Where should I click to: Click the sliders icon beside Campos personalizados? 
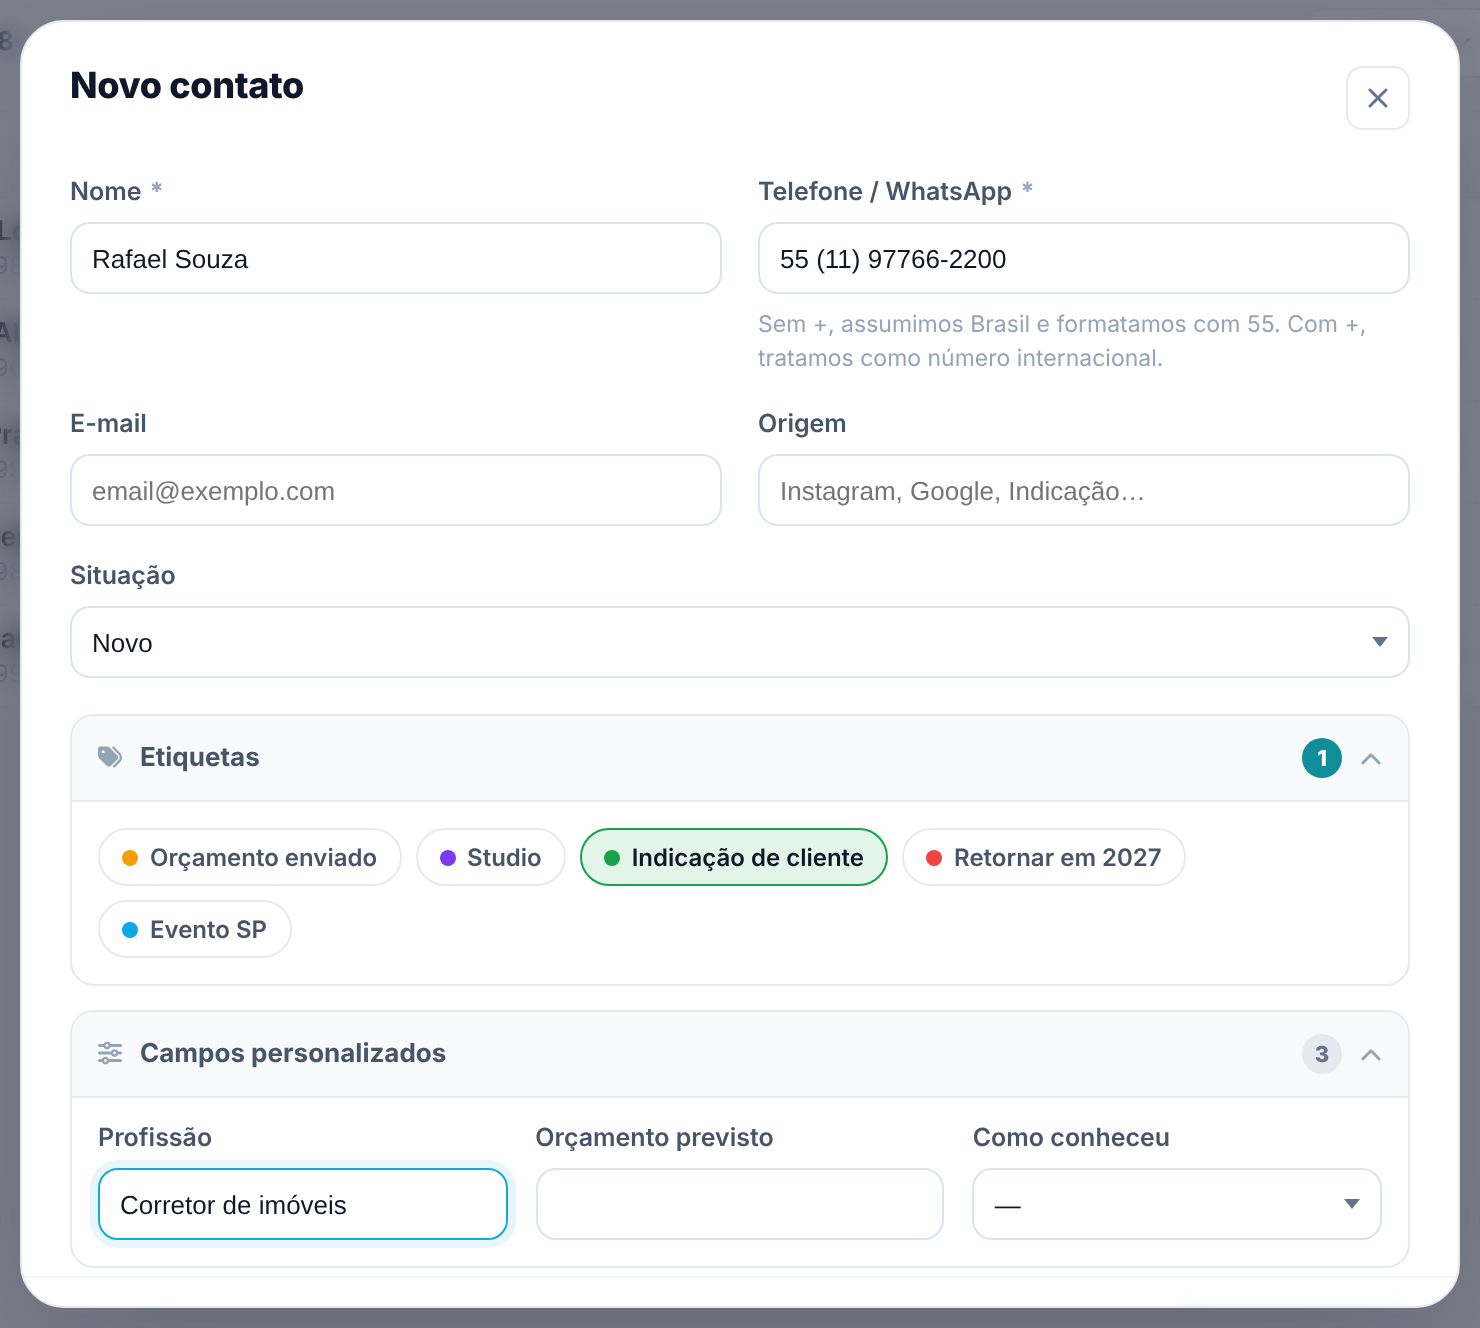tap(110, 1053)
